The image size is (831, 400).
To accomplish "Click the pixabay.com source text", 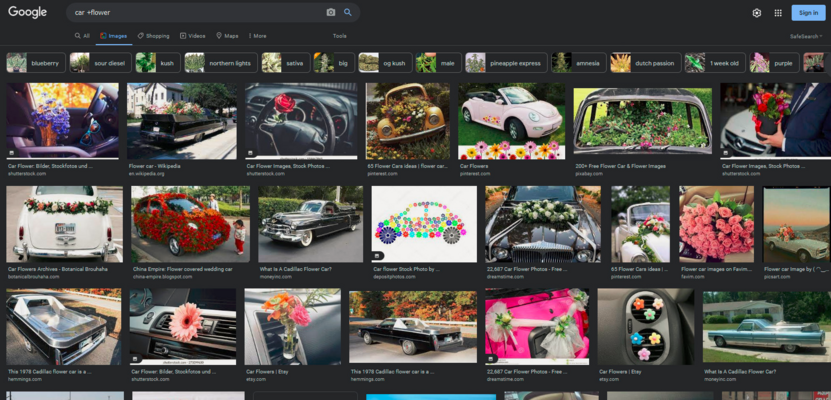I will (589, 174).
